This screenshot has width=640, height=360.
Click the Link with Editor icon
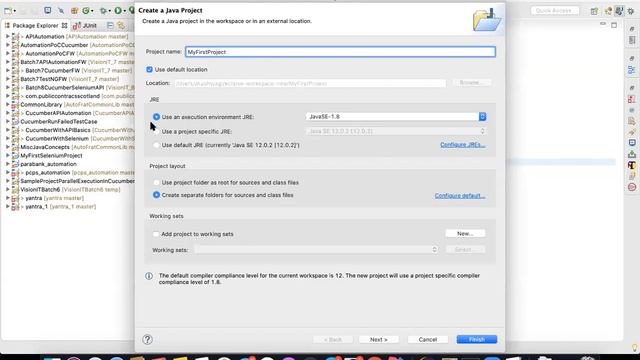[121, 25]
